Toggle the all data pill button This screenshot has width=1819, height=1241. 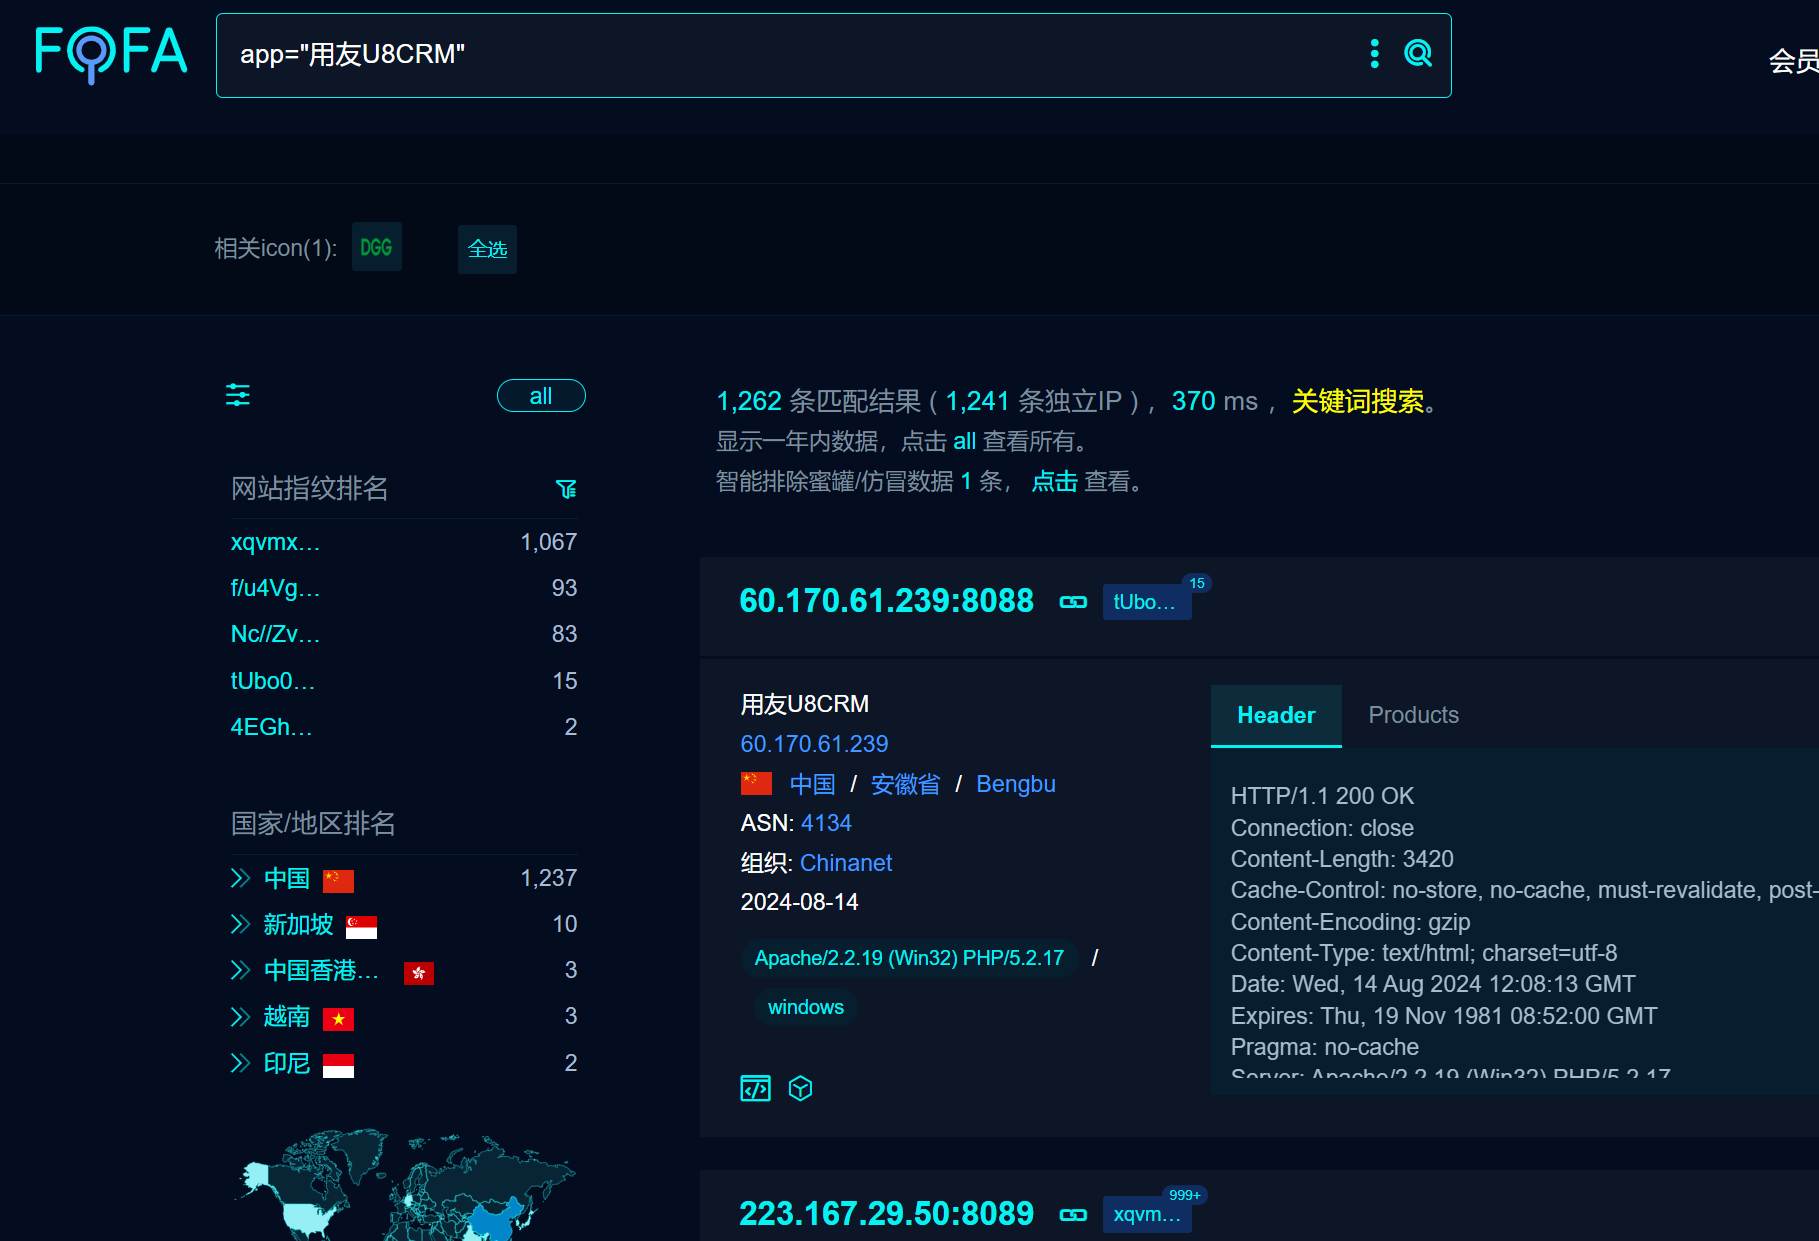[541, 396]
